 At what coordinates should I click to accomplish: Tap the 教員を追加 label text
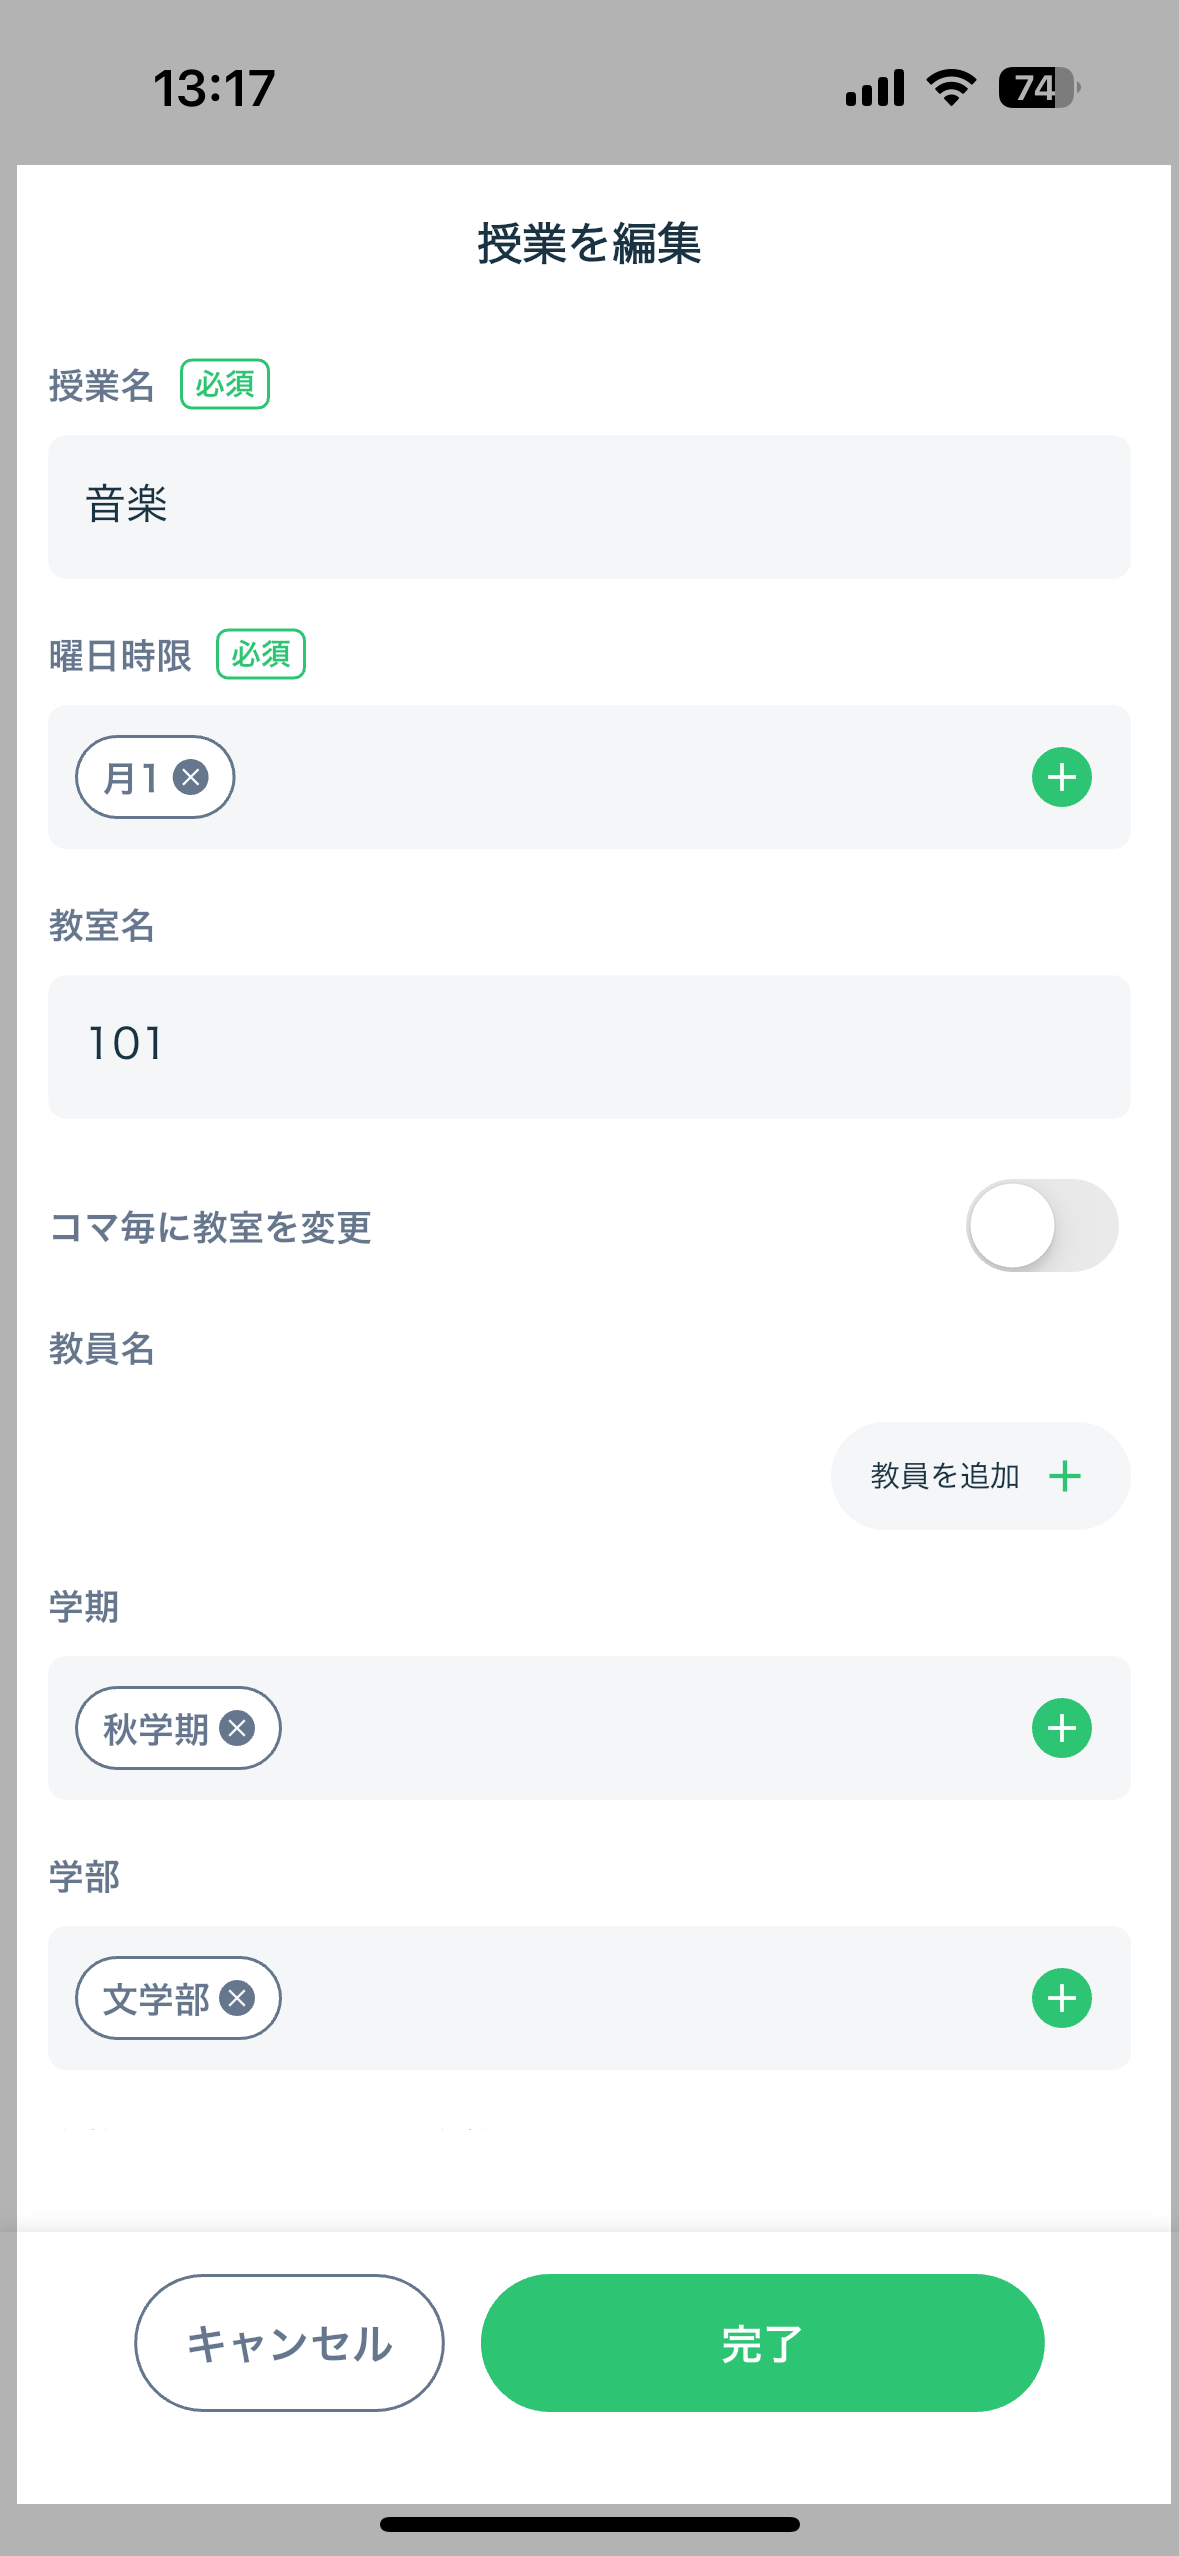tap(945, 1476)
